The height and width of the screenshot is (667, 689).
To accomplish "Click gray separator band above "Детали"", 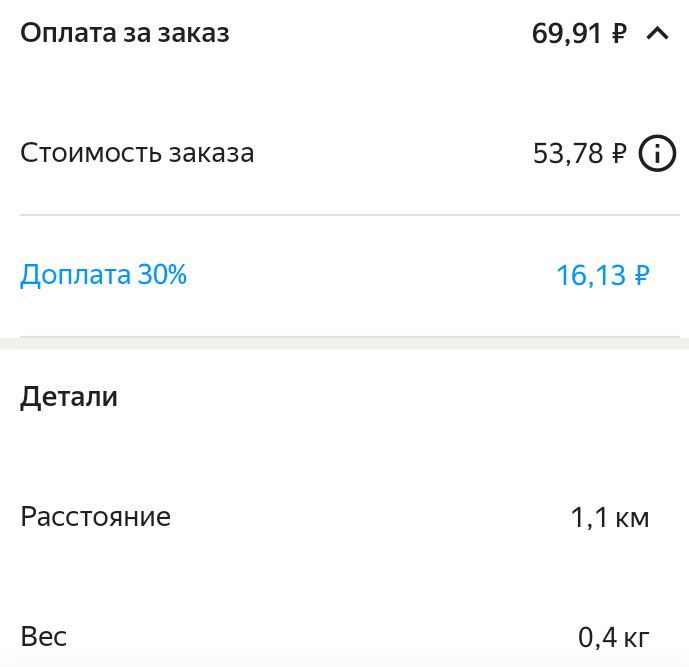I will click(x=344, y=344).
